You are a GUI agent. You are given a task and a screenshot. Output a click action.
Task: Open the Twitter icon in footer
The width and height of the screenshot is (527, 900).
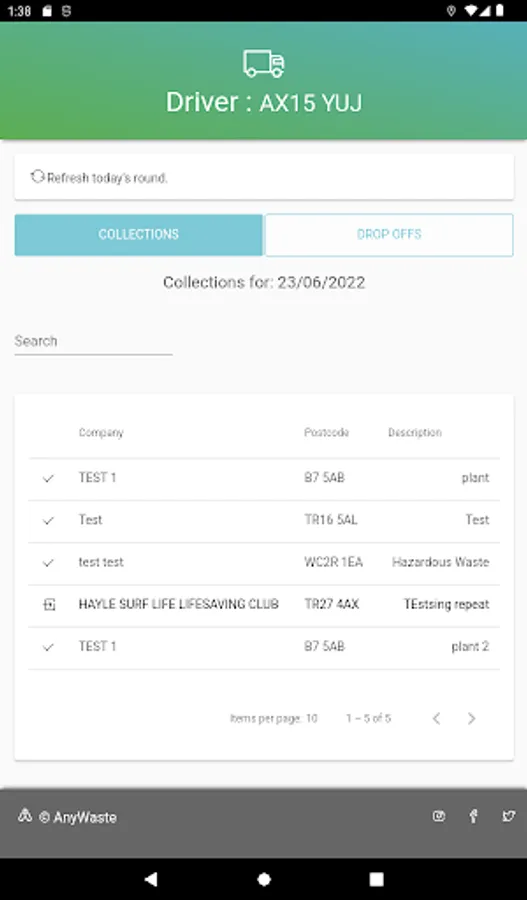click(508, 816)
